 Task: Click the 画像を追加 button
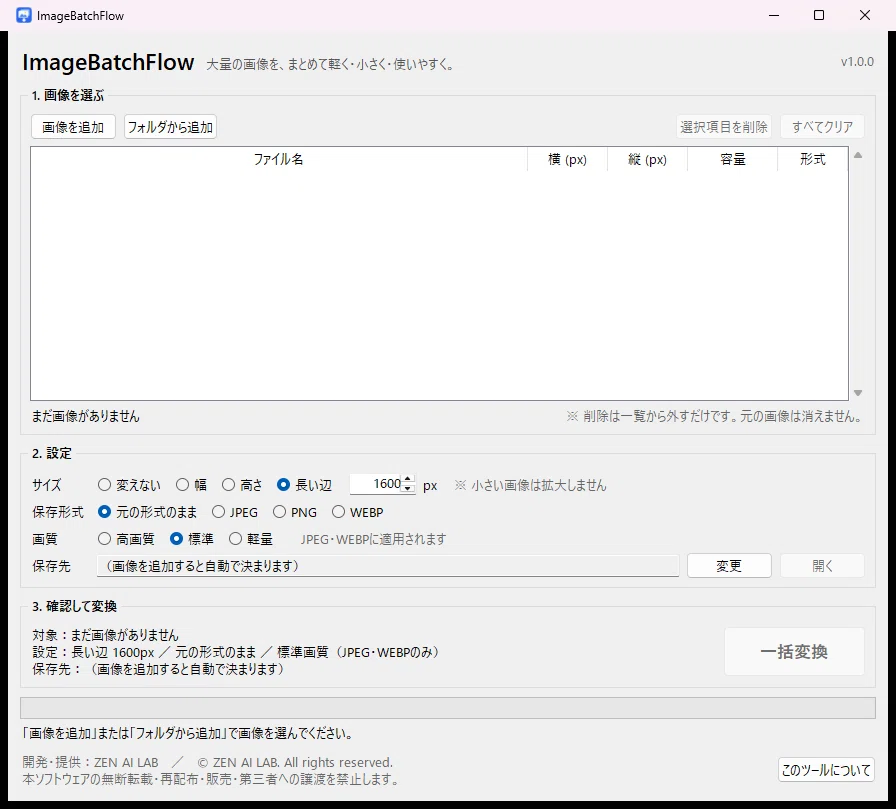click(73, 127)
